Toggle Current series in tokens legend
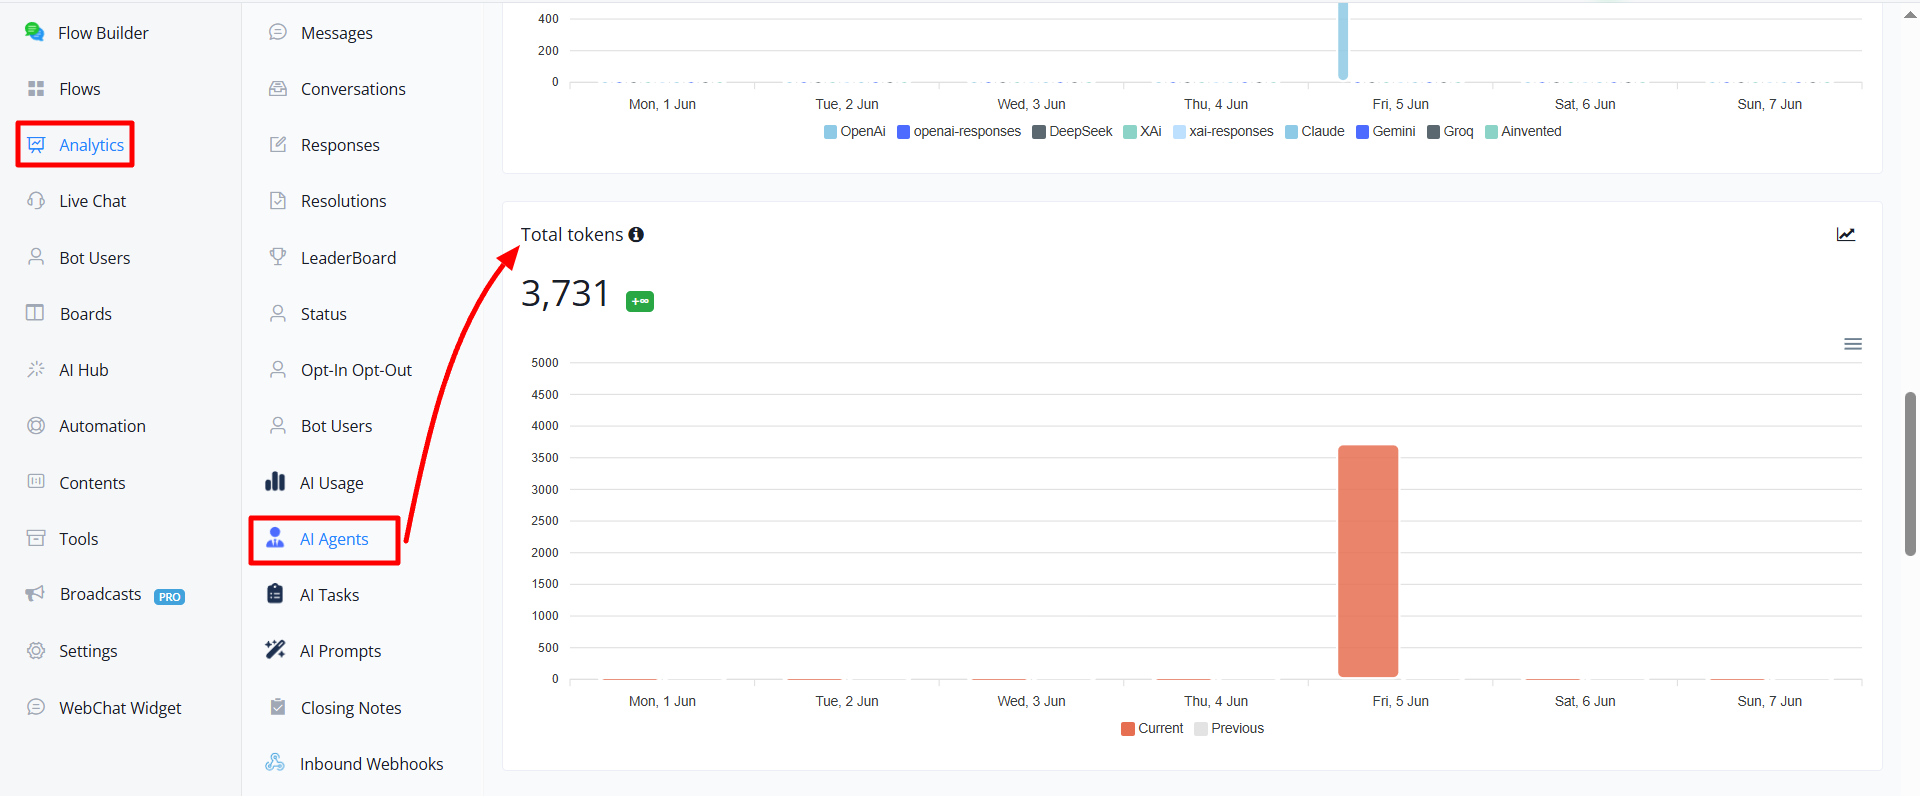1920x796 pixels. point(1152,729)
